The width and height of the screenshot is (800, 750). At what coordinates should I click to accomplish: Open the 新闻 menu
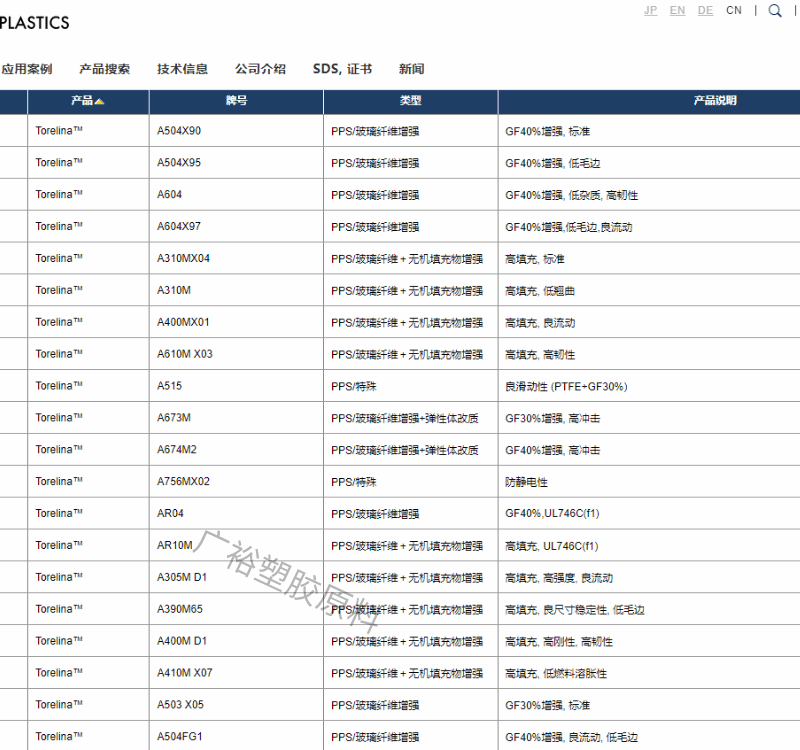412,69
